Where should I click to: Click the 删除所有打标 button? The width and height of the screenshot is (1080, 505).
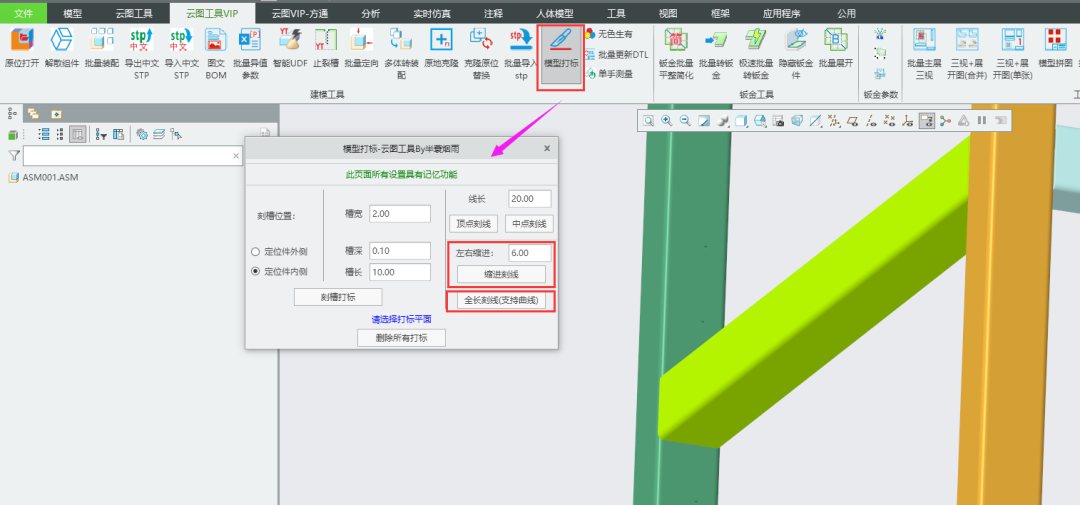402,338
